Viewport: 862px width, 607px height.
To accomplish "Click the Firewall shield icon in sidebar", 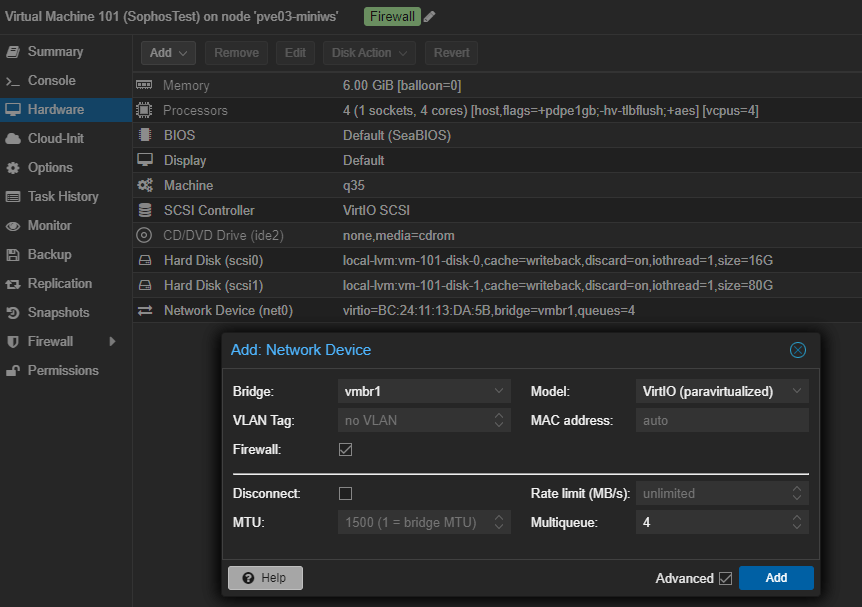I will pos(13,342).
